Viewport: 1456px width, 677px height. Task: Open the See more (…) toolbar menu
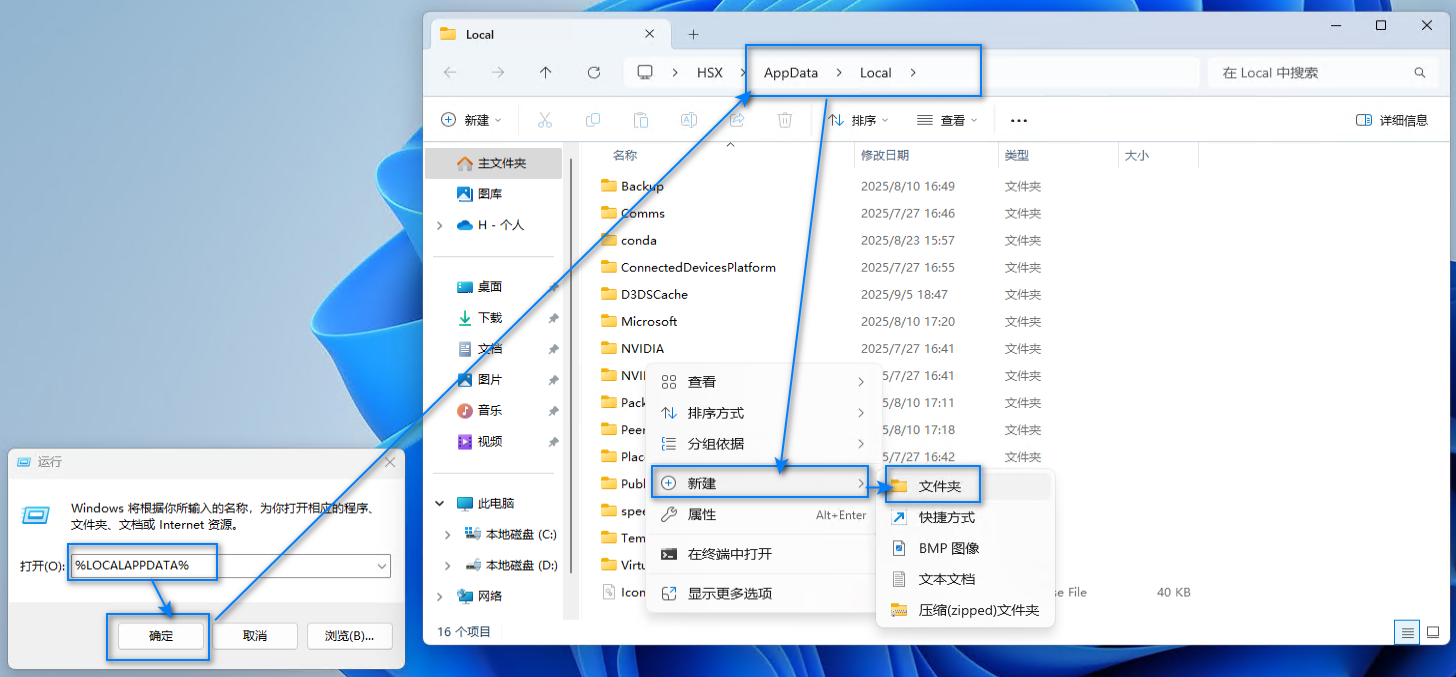pyautogui.click(x=1018, y=120)
